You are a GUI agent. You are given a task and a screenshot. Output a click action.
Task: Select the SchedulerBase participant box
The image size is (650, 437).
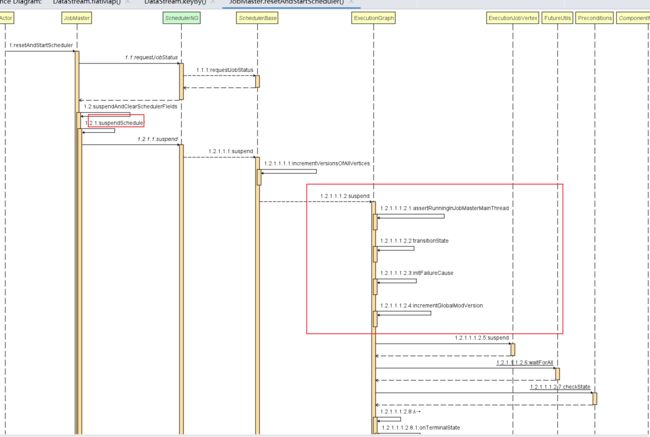point(257,18)
